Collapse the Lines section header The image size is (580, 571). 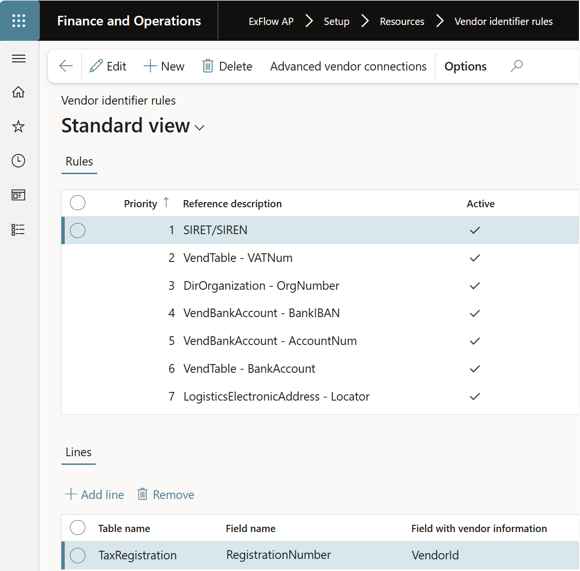pos(78,452)
